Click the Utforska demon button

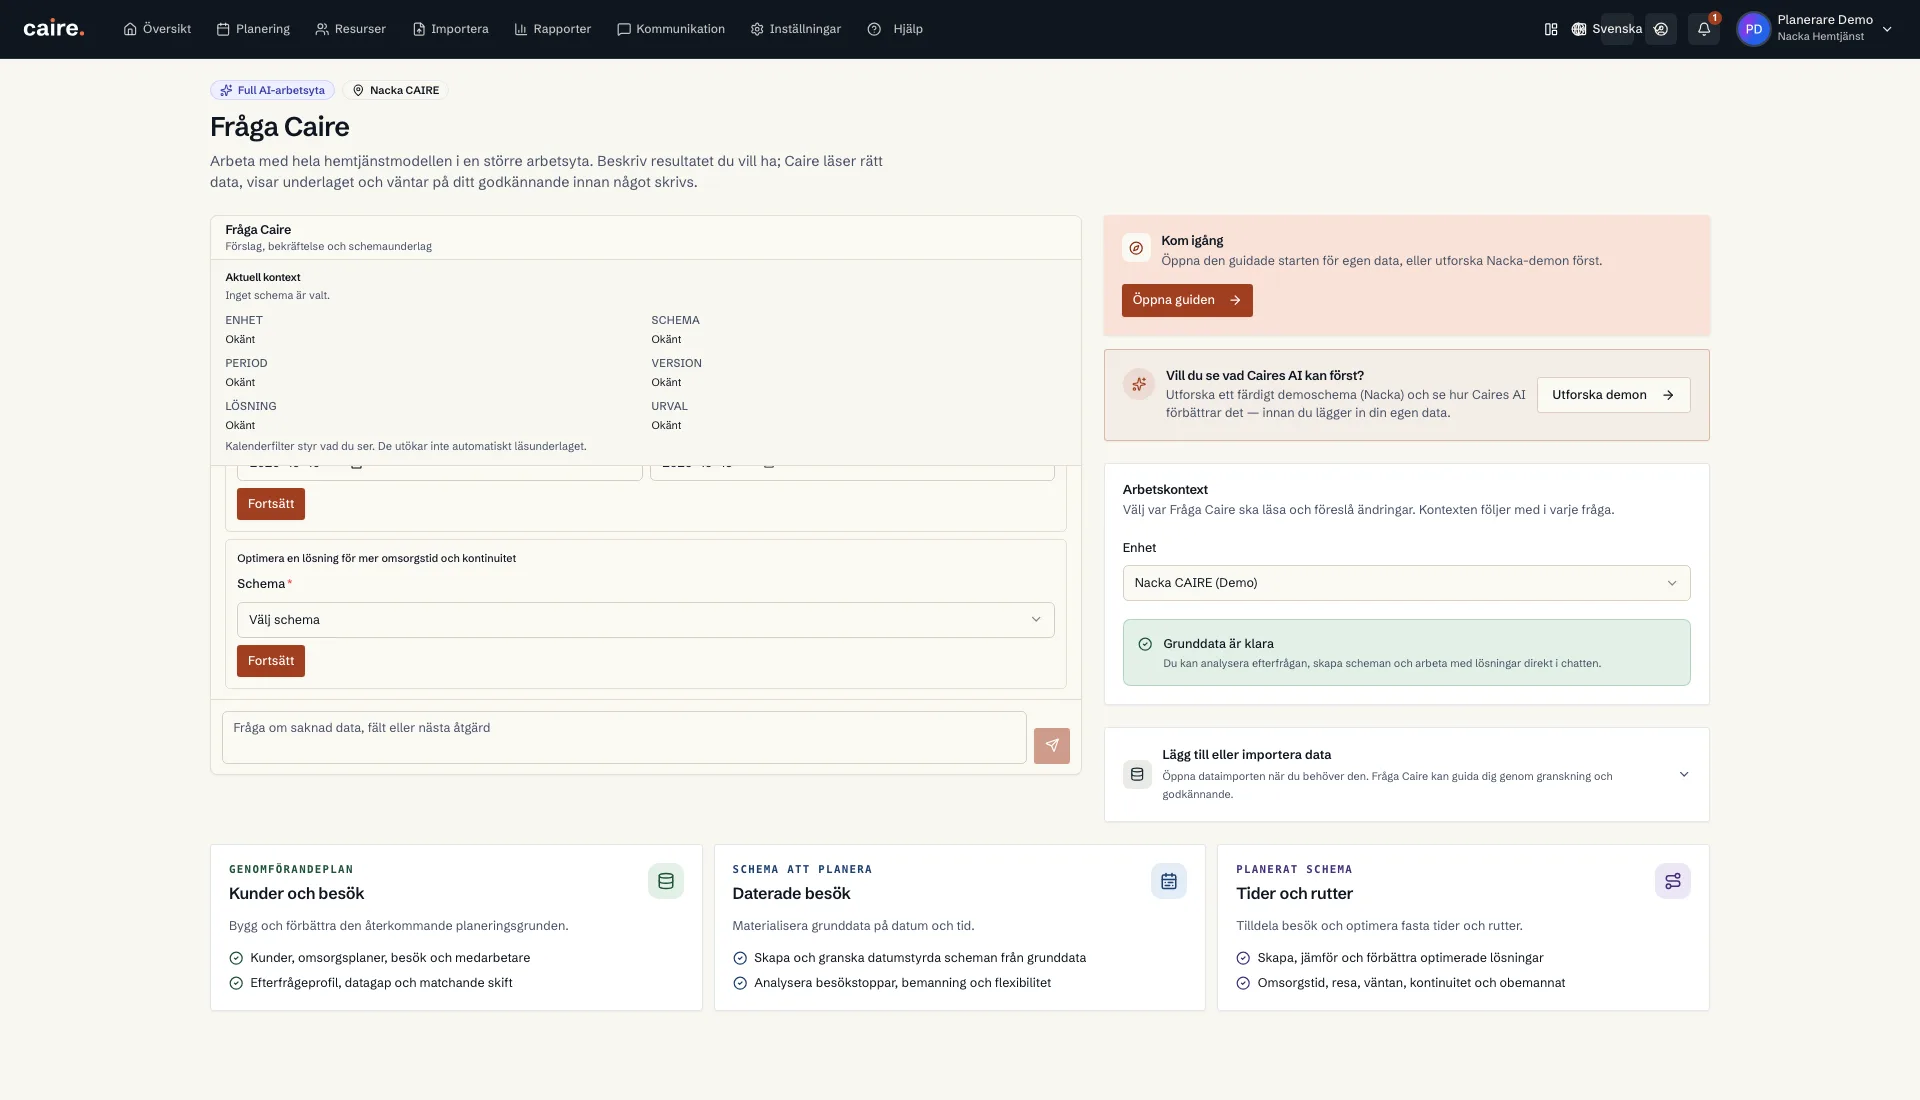pyautogui.click(x=1613, y=395)
